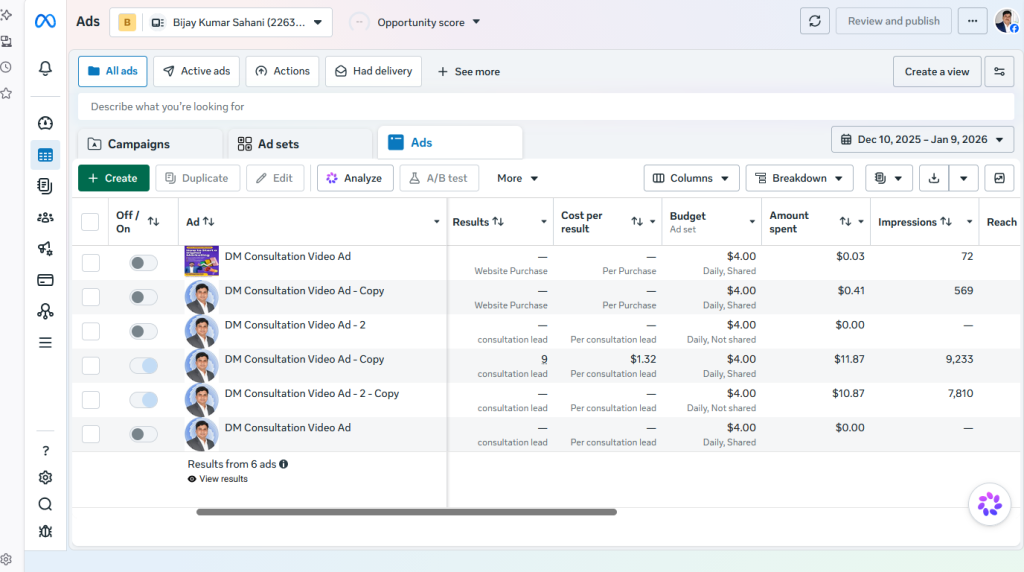Click the View results link
This screenshot has width=1024, height=572.
coord(217,479)
